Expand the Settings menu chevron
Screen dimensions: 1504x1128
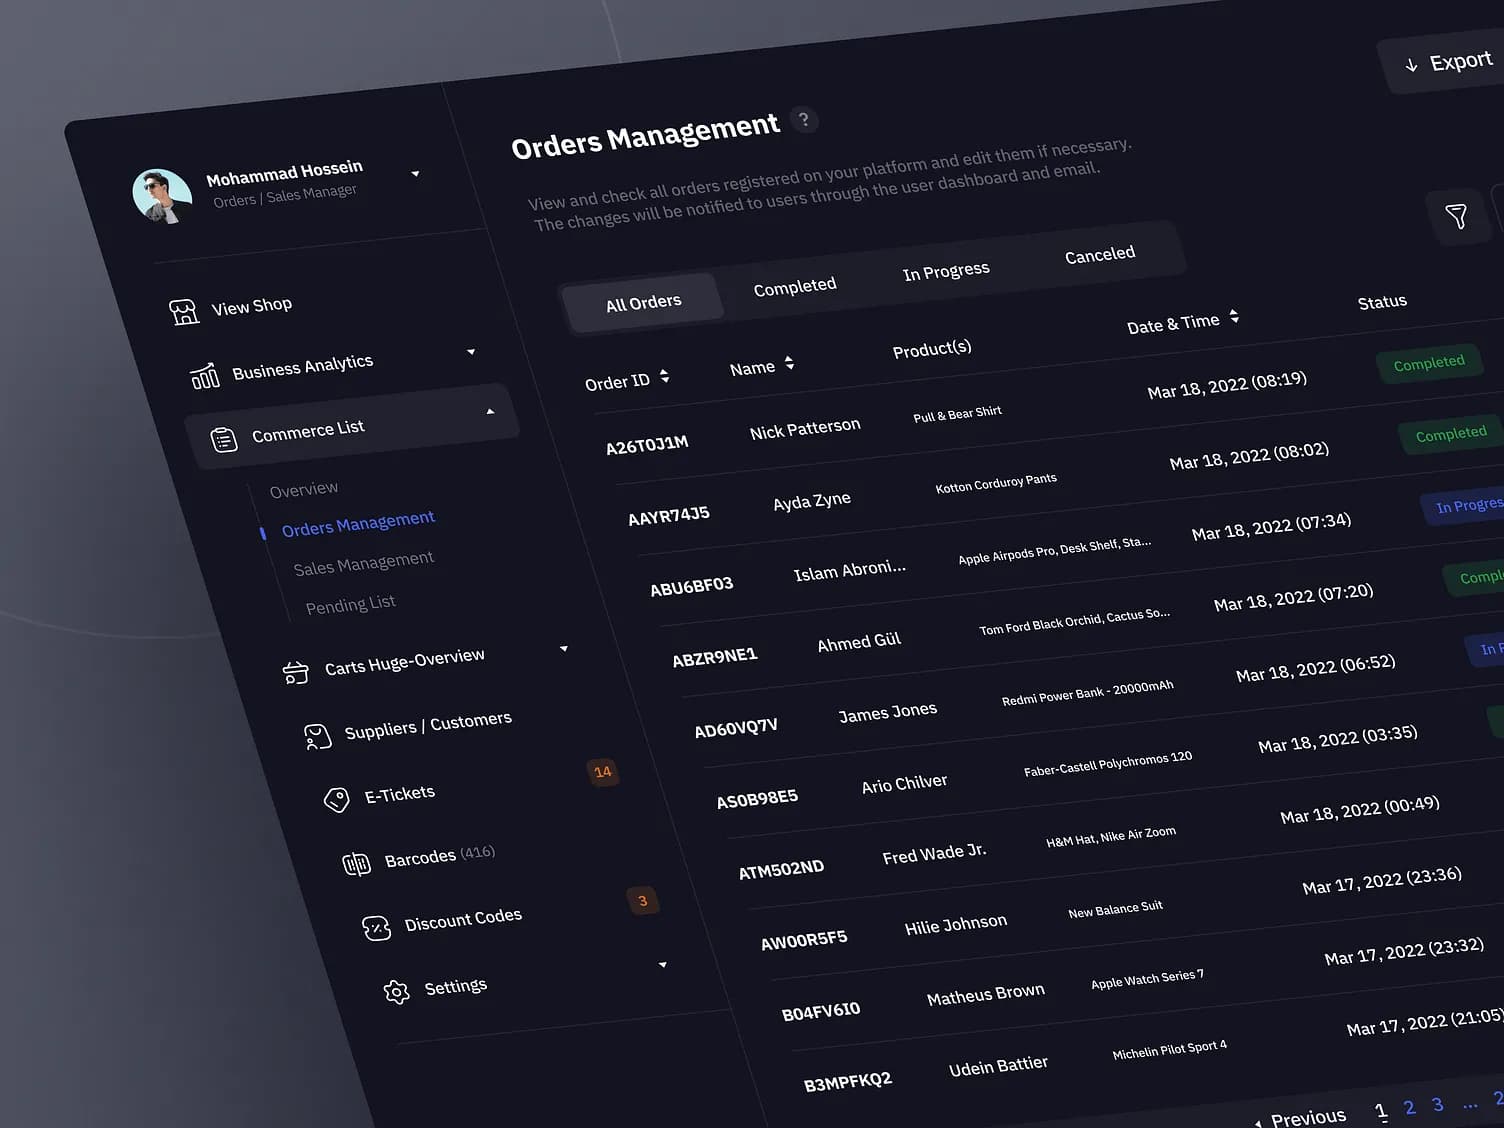[x=662, y=963]
